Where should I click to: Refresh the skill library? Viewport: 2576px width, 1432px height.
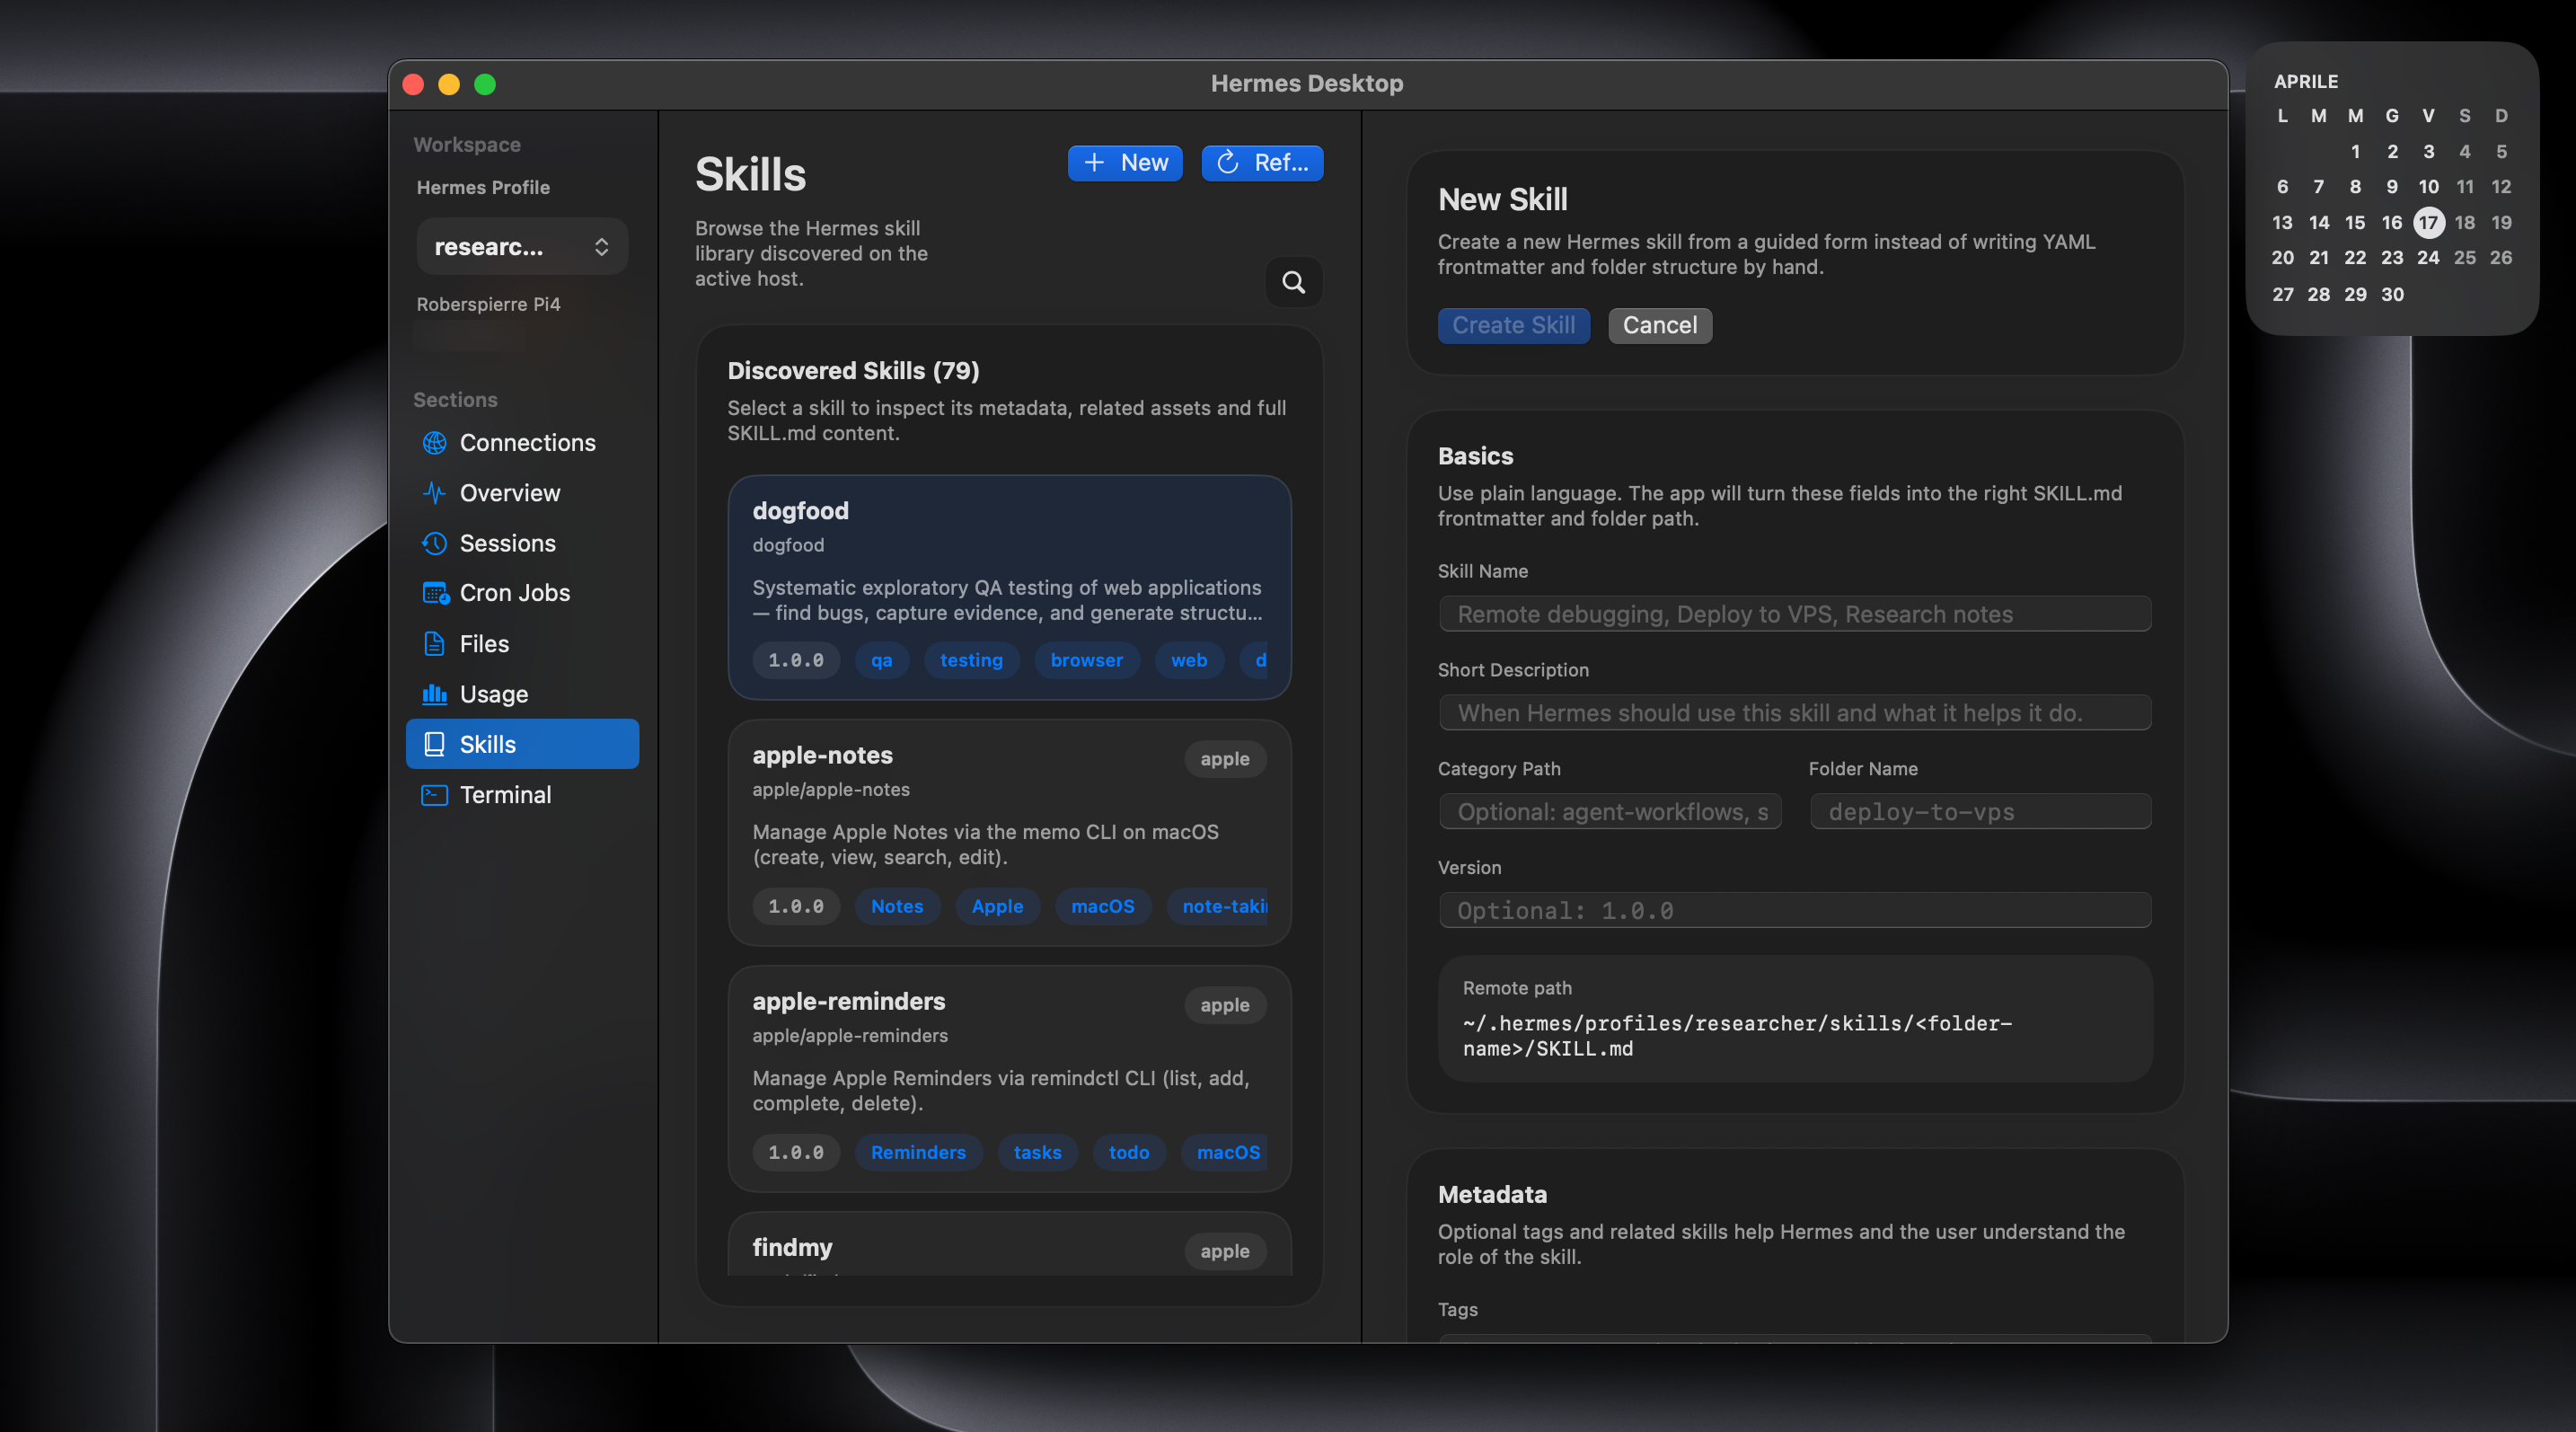pyautogui.click(x=1261, y=163)
